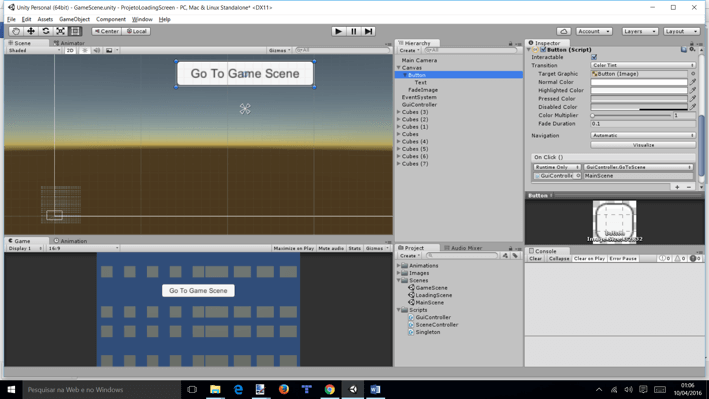709x399 pixels.
Task: Pick Pressed Color with eyedropper
Action: pos(692,99)
